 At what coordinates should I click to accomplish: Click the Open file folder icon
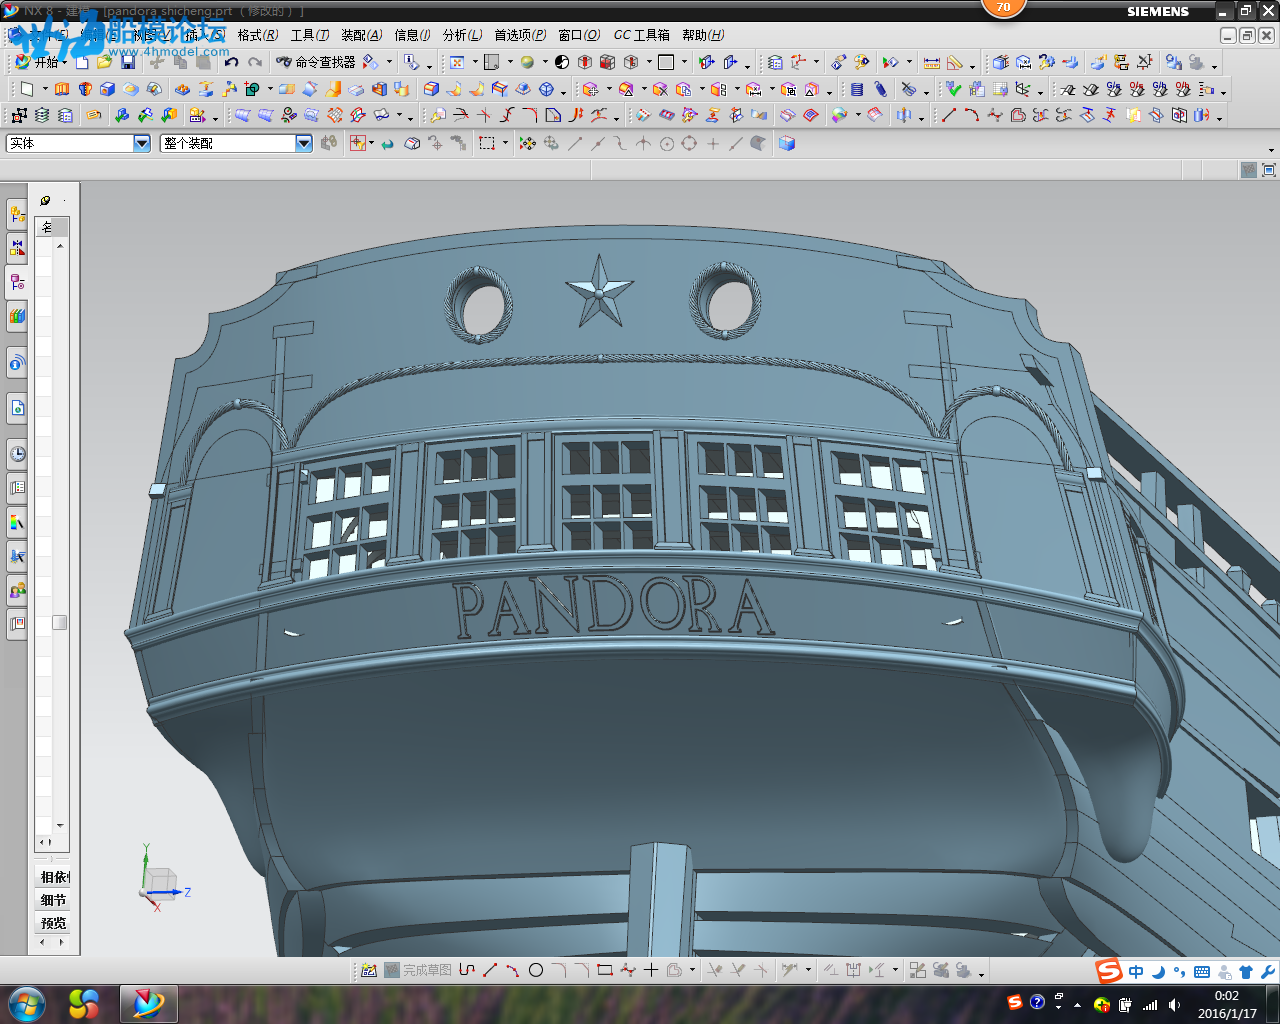tap(105, 62)
